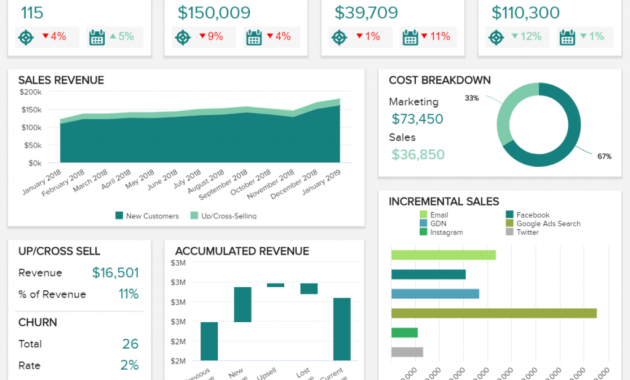This screenshot has width=630, height=380.
Task: Click the calendar icon in the $39,709 card
Action: coord(410,37)
